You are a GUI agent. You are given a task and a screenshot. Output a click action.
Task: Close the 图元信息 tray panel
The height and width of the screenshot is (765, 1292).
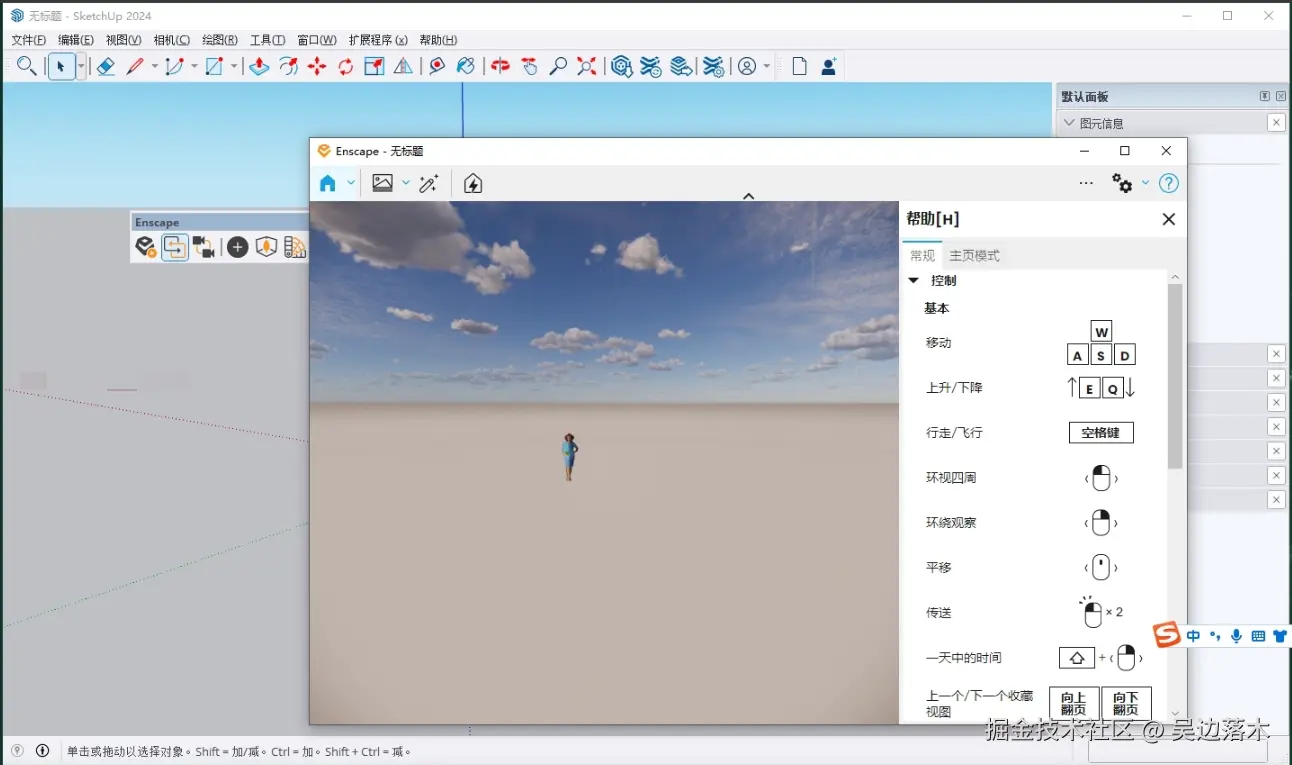coord(1276,122)
